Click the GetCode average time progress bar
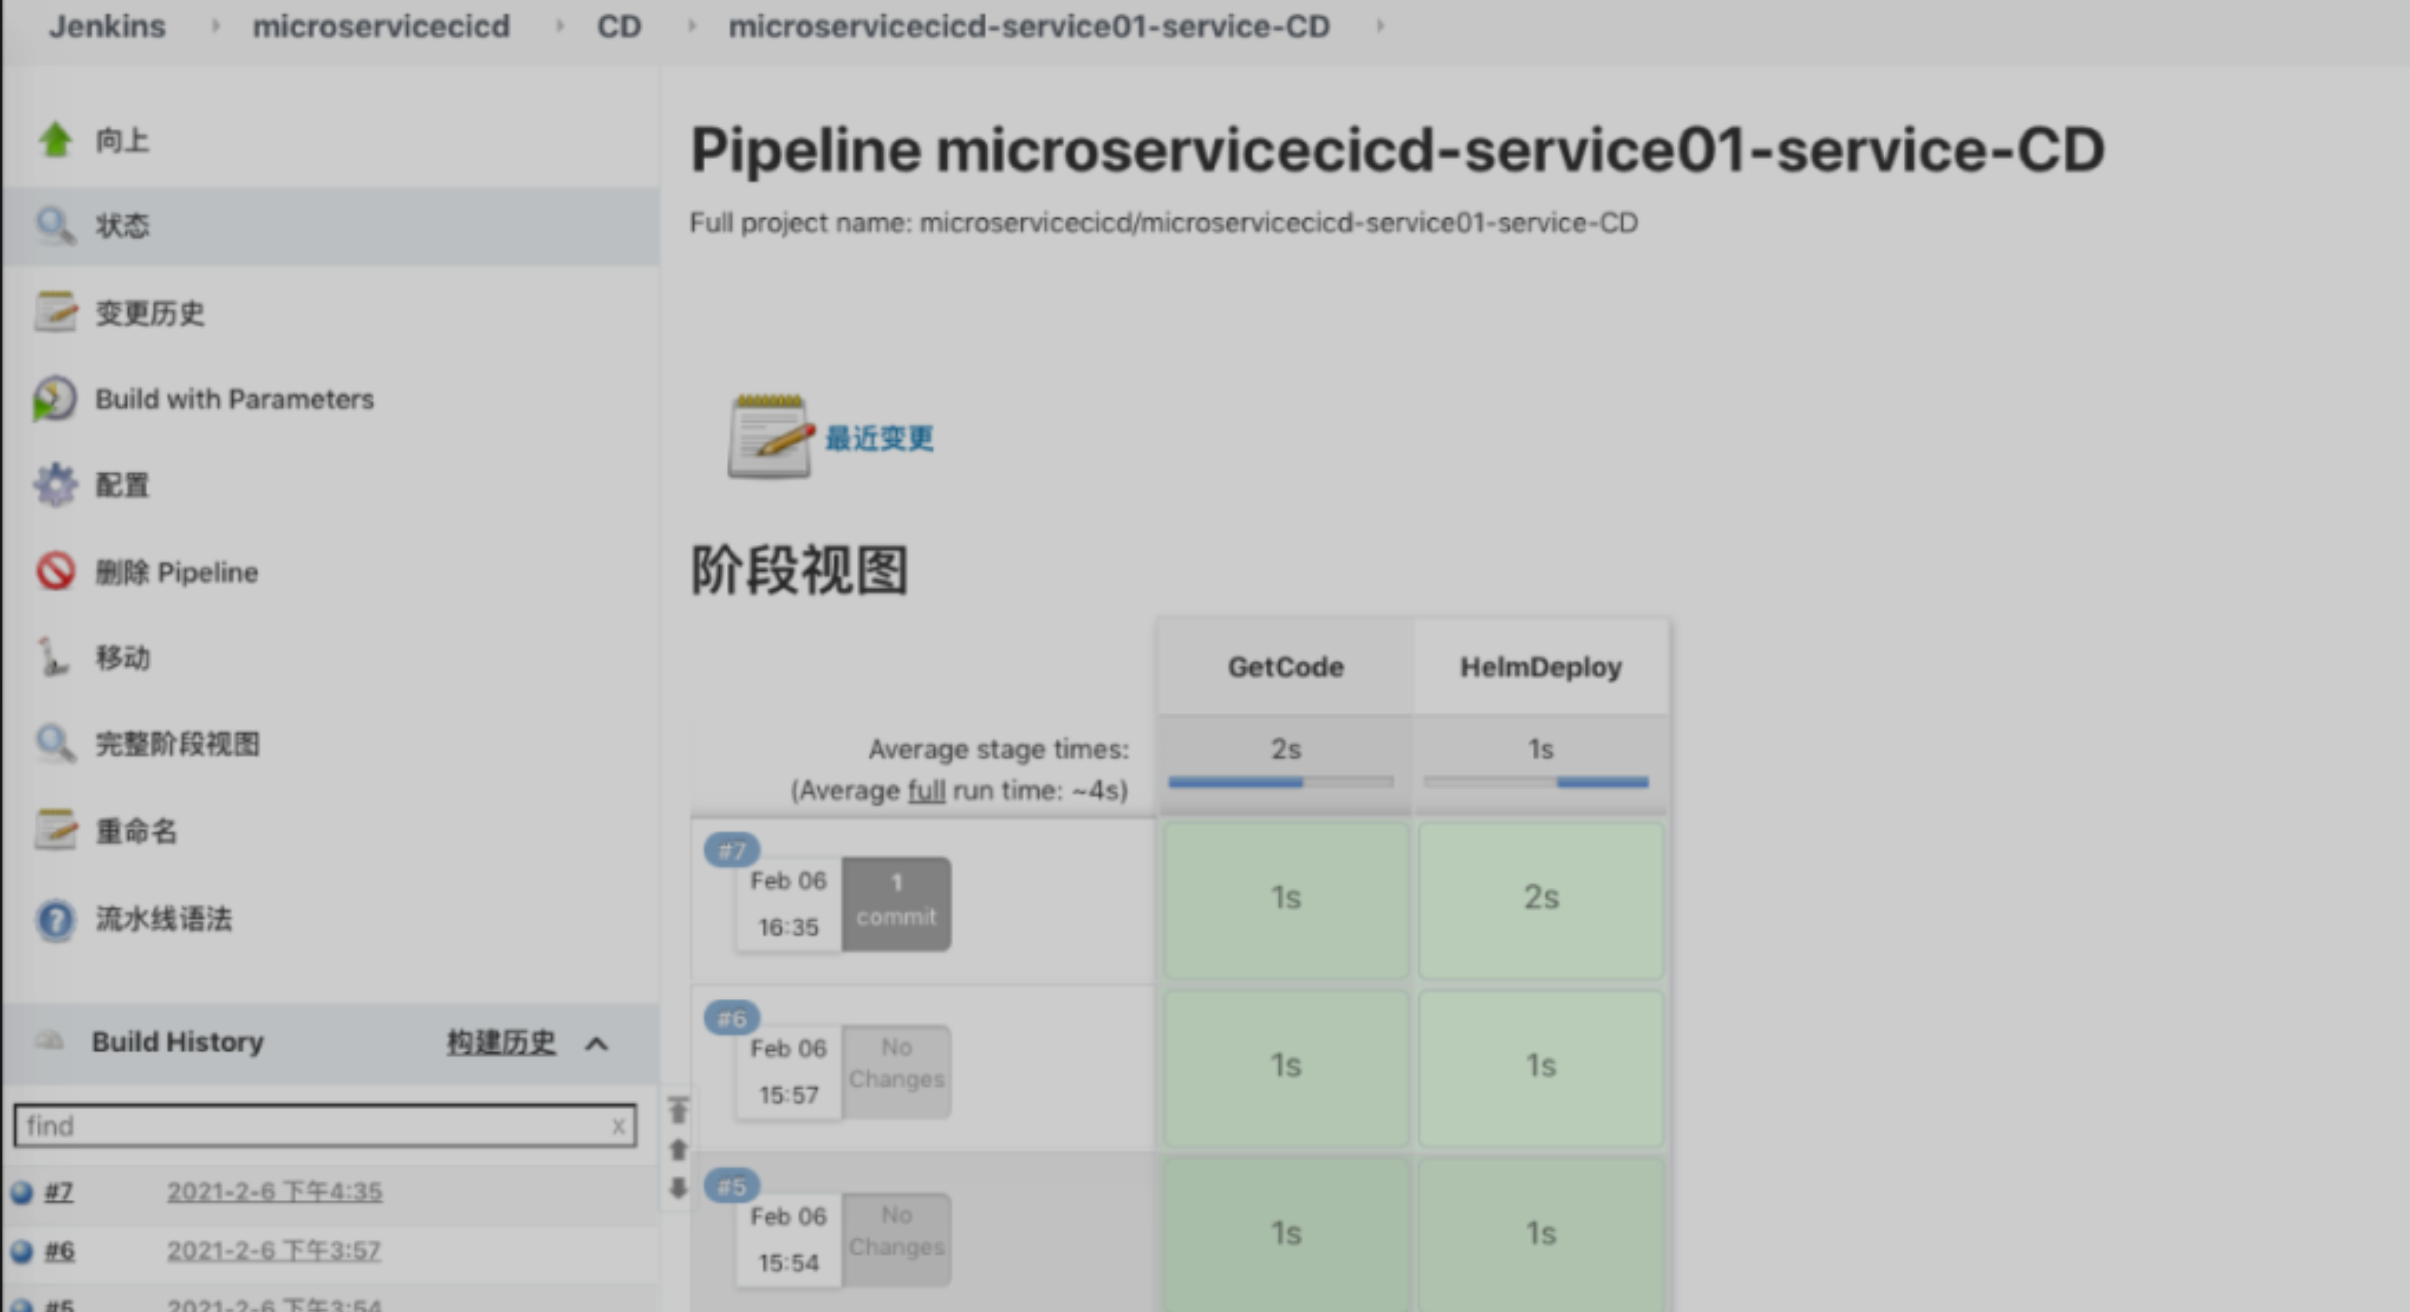 [x=1281, y=782]
